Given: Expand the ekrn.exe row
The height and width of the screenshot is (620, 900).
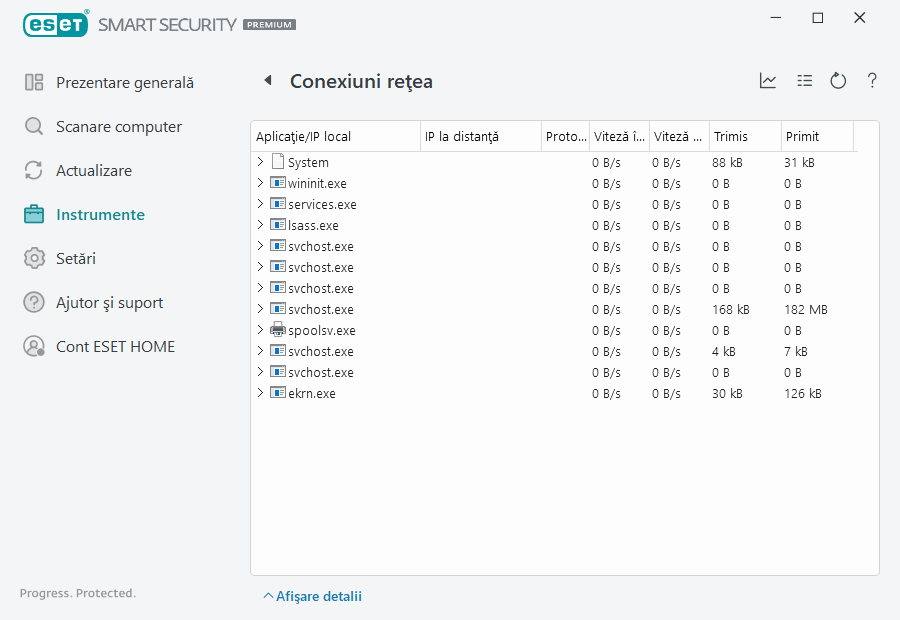Looking at the screenshot, I should [261, 393].
